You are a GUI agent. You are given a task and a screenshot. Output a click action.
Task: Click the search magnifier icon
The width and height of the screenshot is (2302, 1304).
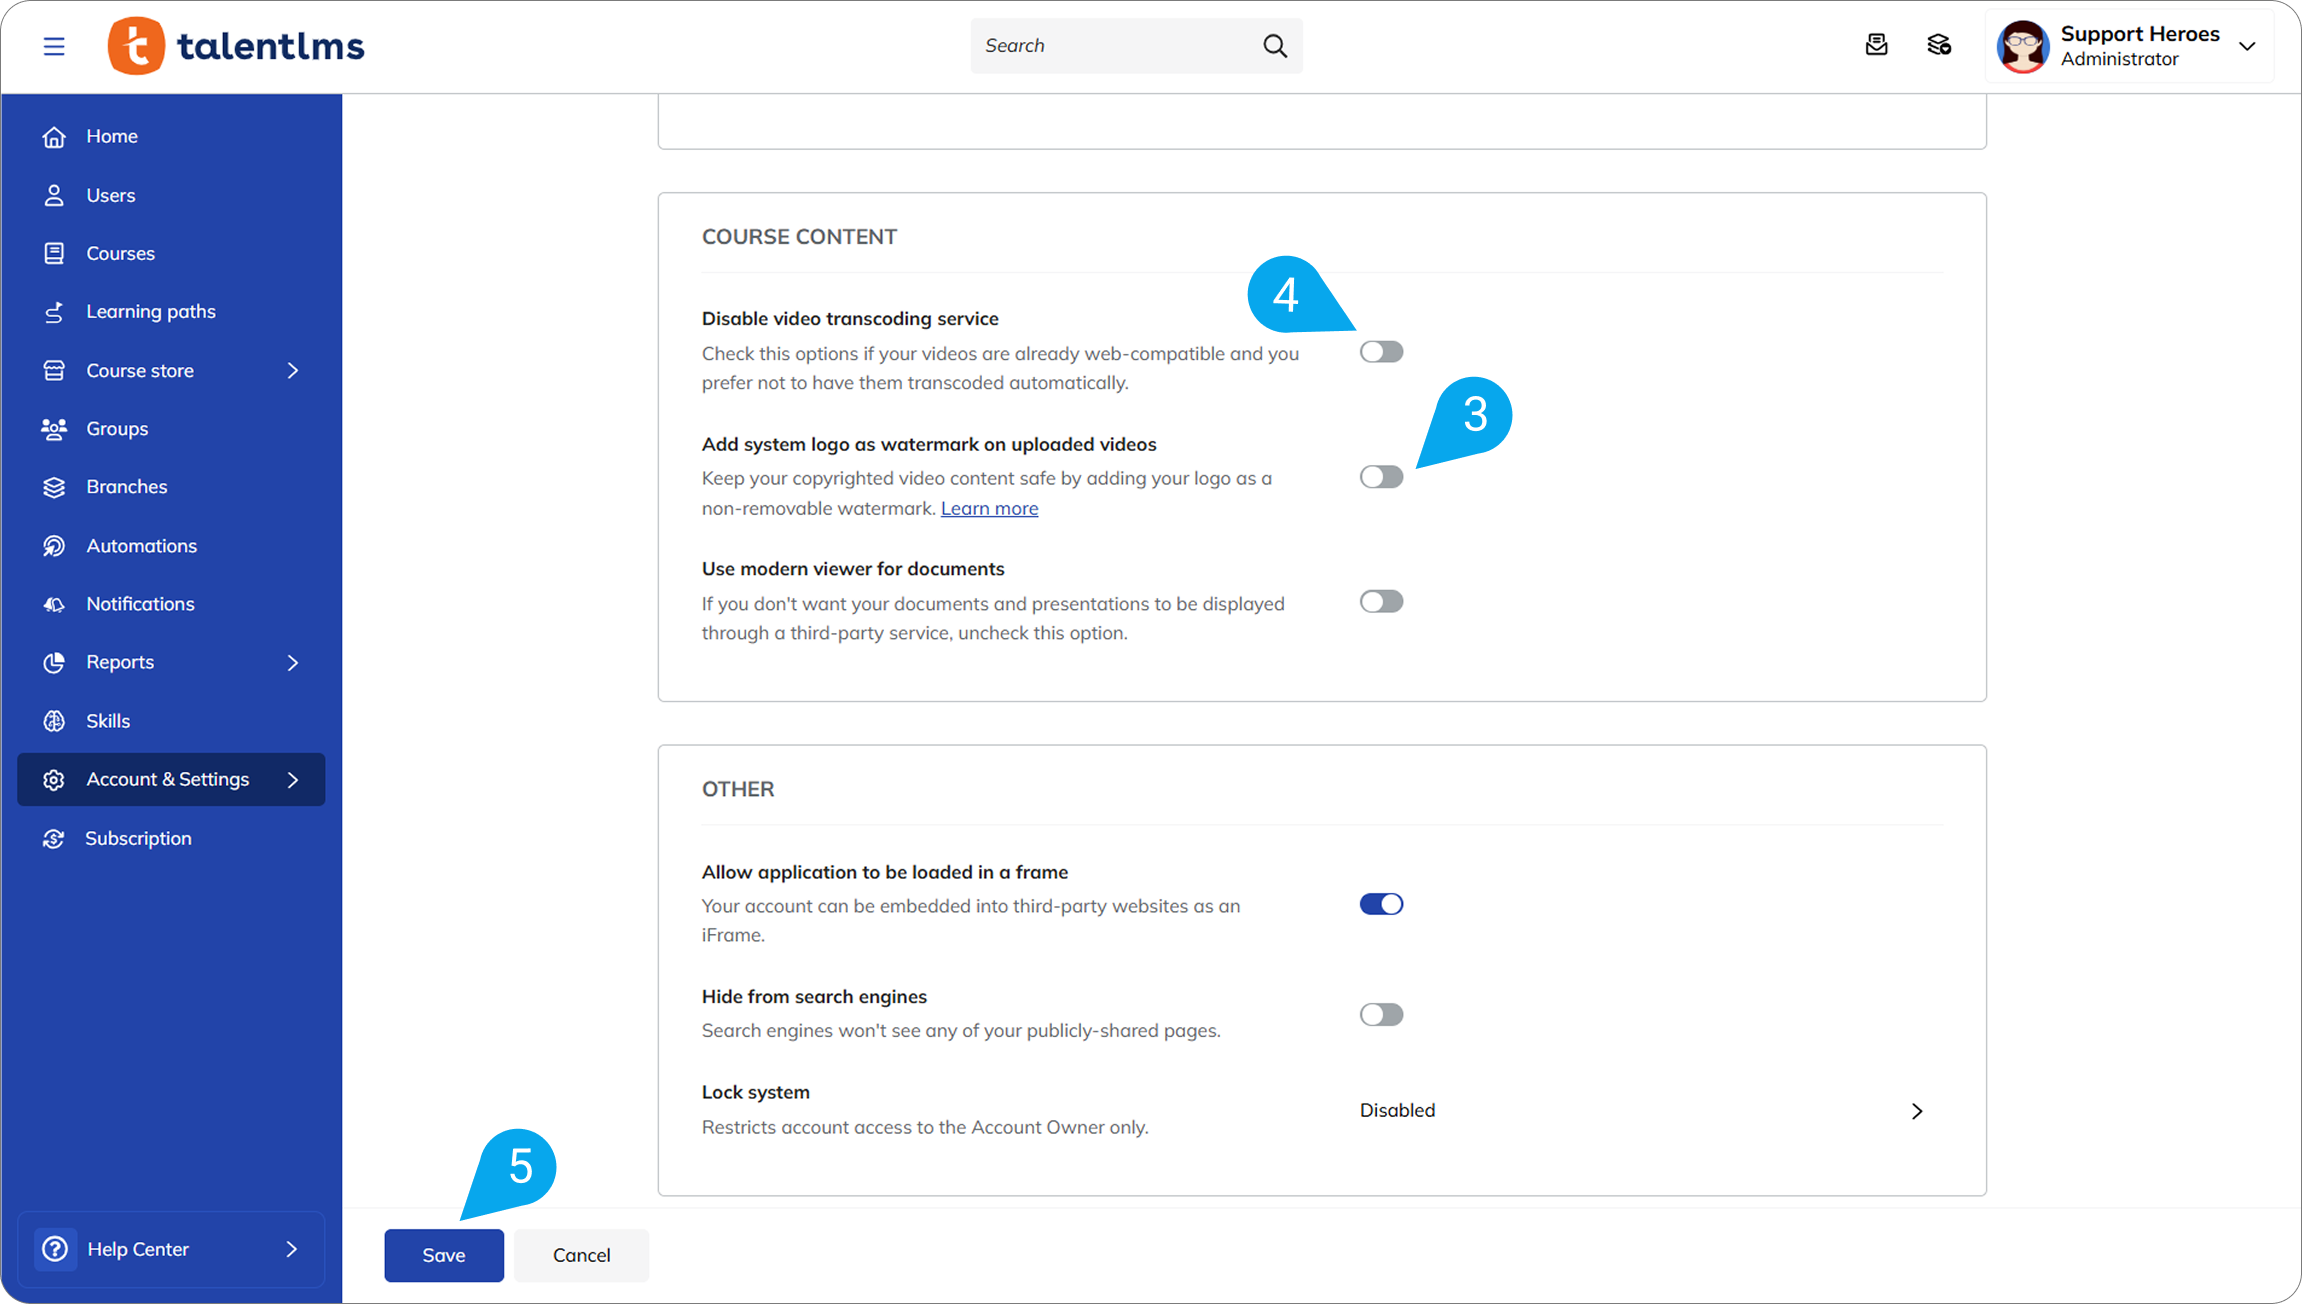[1274, 46]
